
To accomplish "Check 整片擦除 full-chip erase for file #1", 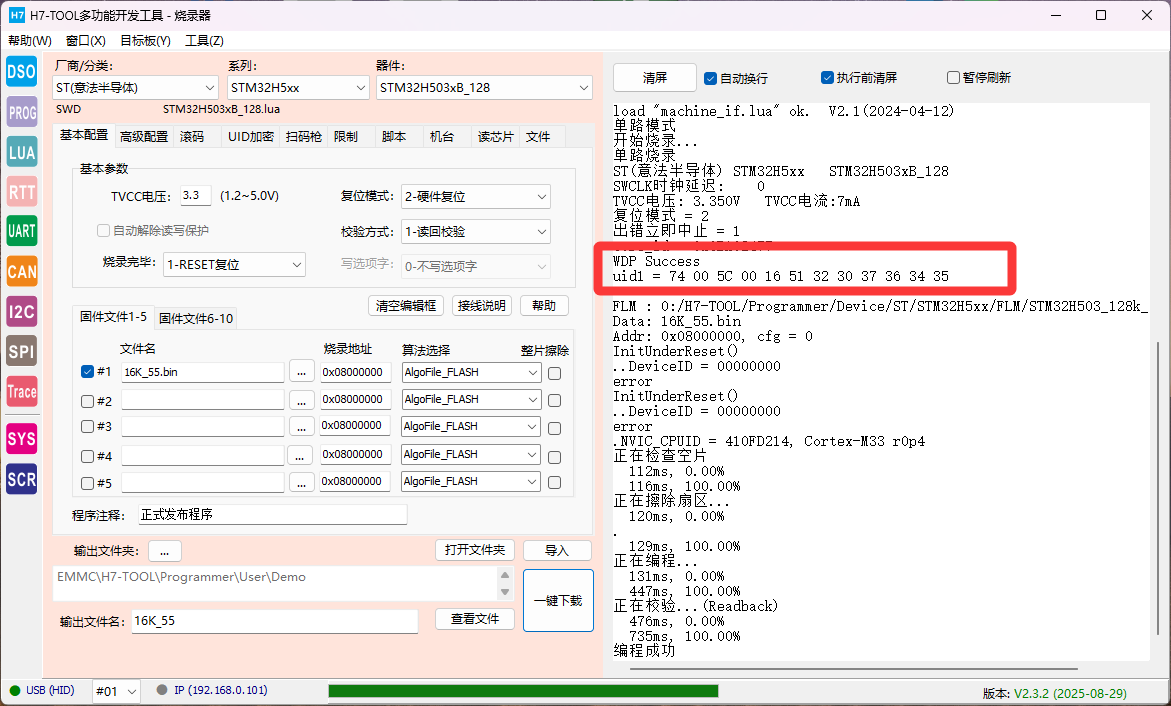I will coord(554,374).
